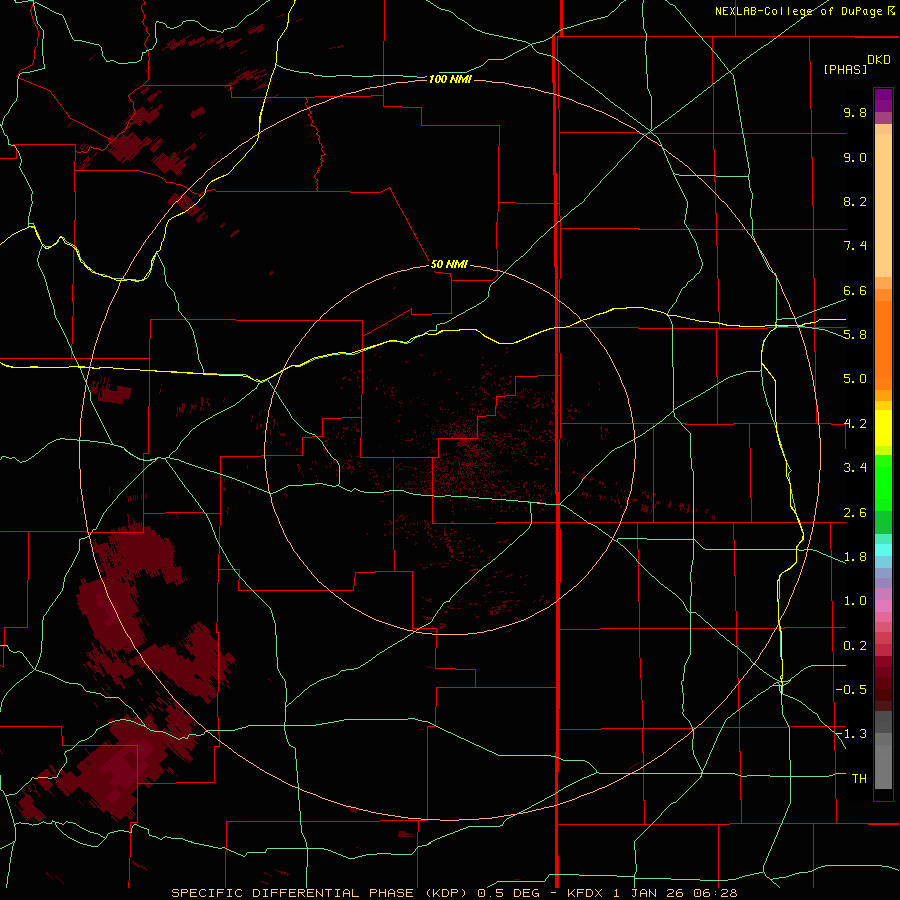900x900 pixels.
Task: Pick the purple band atop the color scale
Action: [x=883, y=100]
